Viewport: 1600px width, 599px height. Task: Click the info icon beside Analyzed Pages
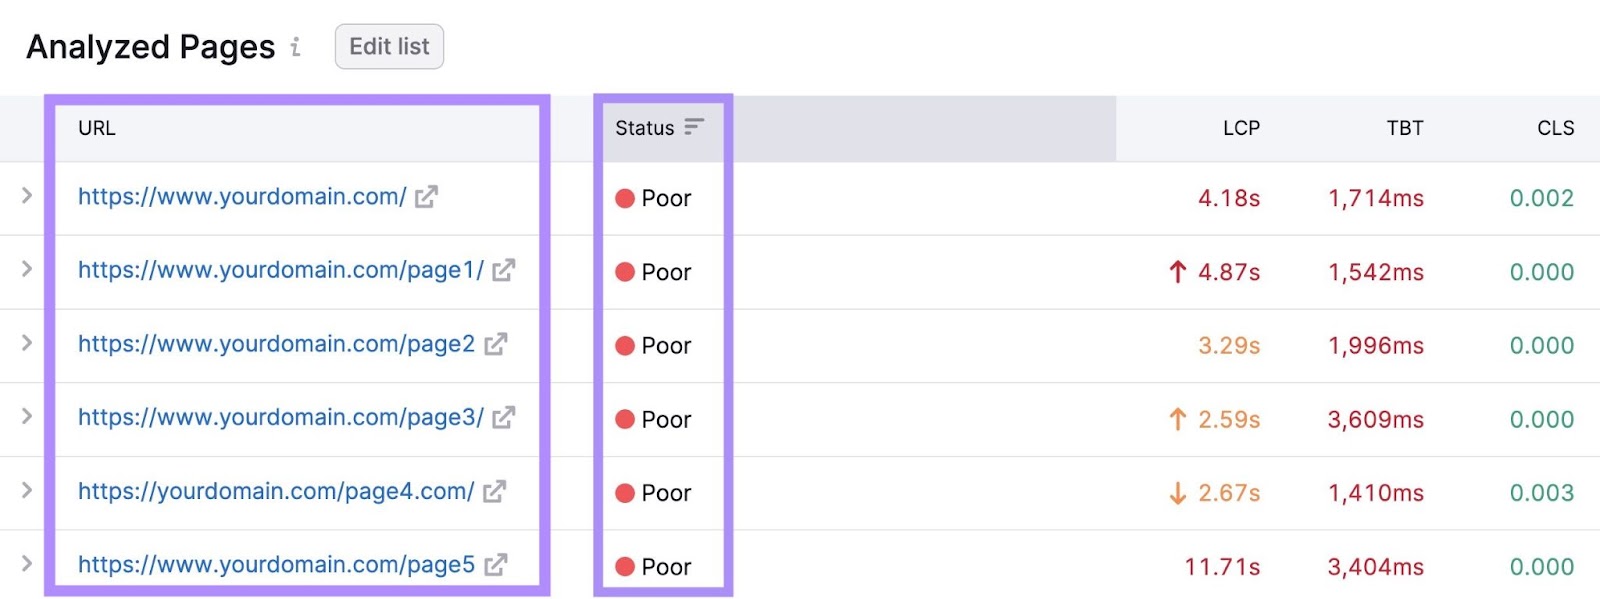(x=295, y=47)
